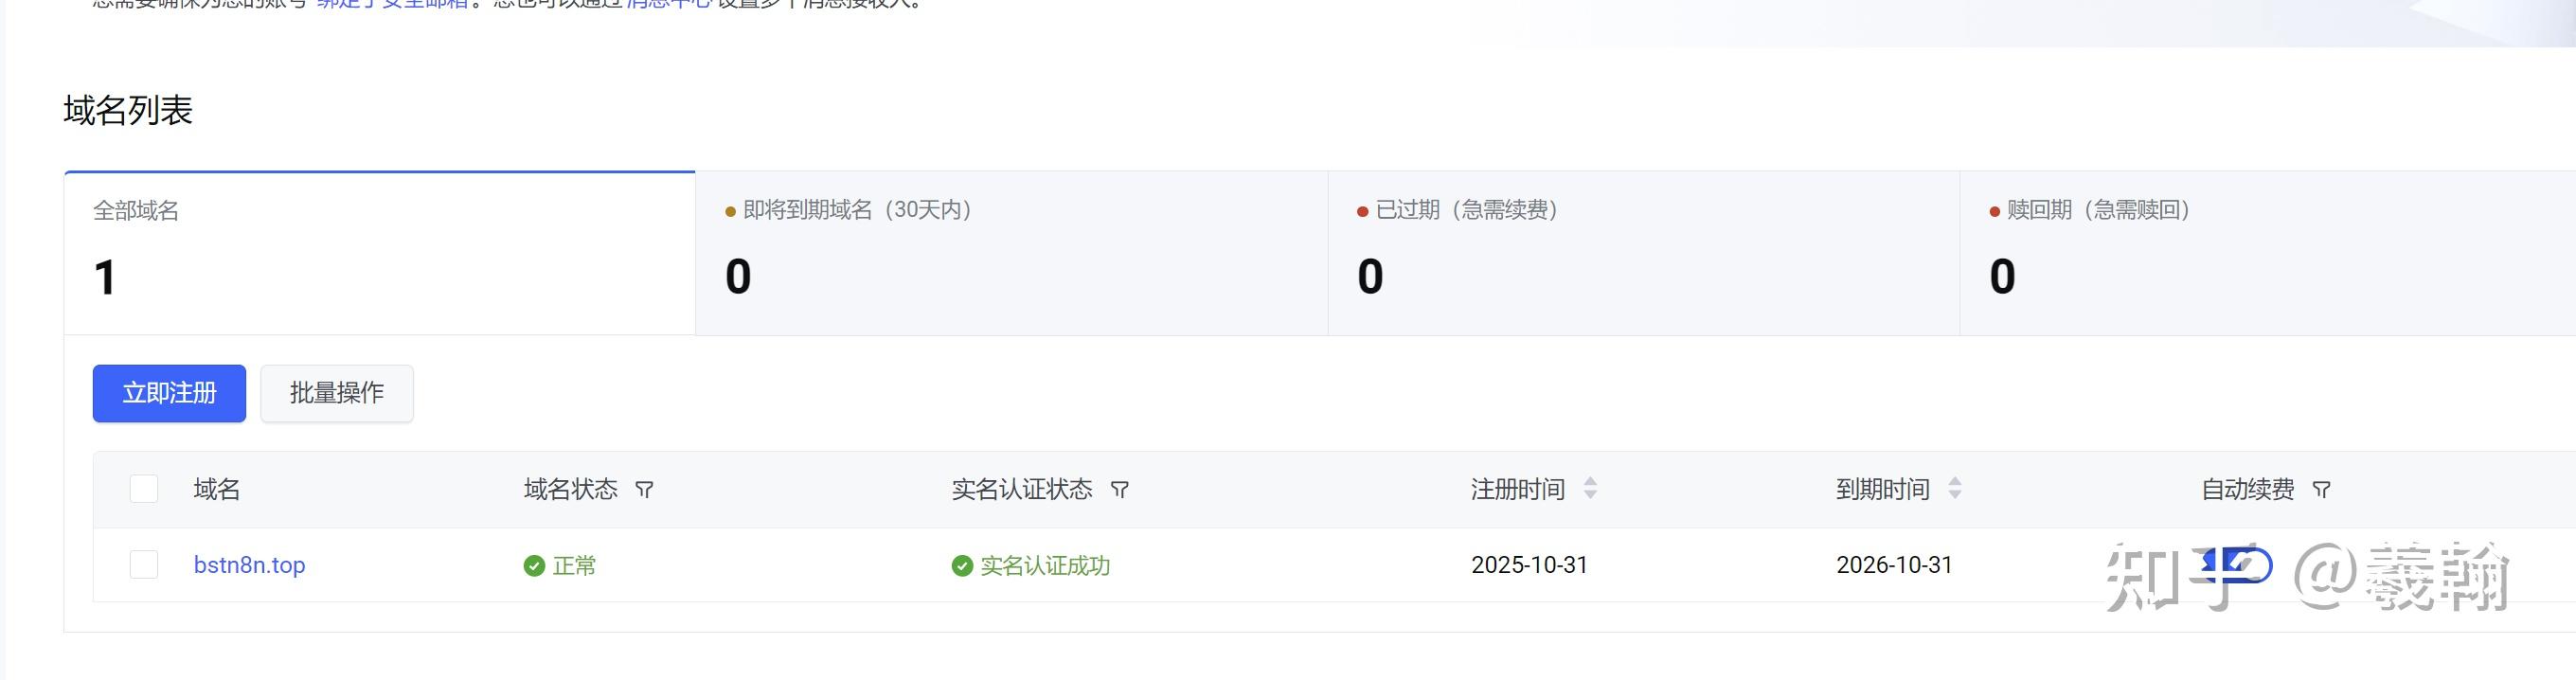Open the 自动续费 filter dropdown
The height and width of the screenshot is (680, 2576).
pyautogui.click(x=2321, y=490)
